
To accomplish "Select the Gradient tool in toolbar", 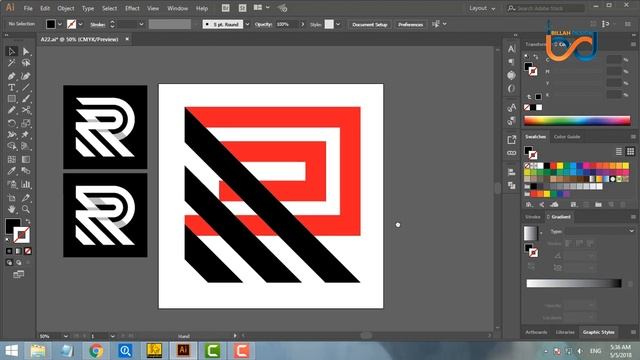I will 26,159.
